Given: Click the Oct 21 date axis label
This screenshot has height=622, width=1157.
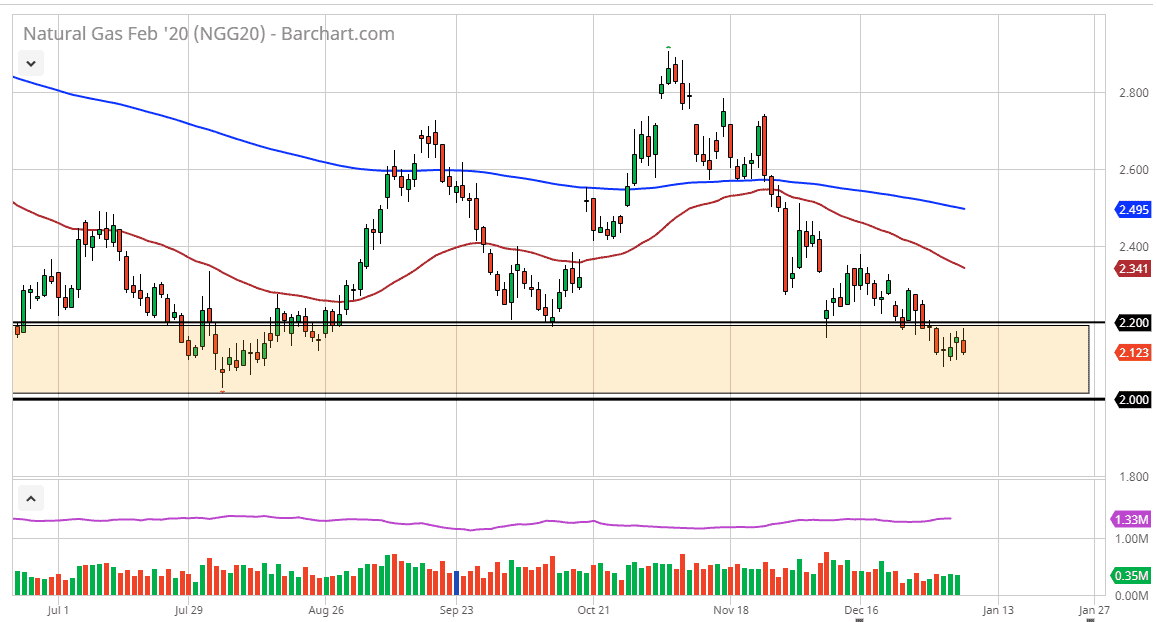Looking at the screenshot, I should coord(594,610).
